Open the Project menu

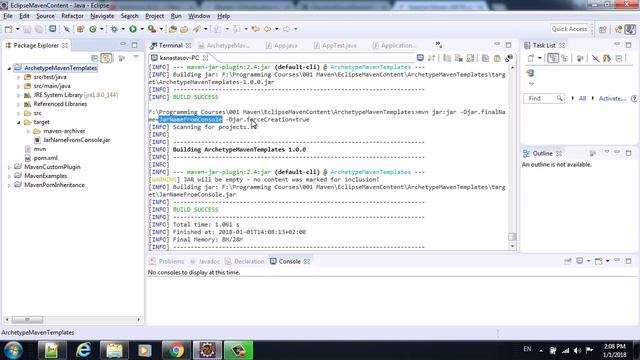[x=155, y=16]
